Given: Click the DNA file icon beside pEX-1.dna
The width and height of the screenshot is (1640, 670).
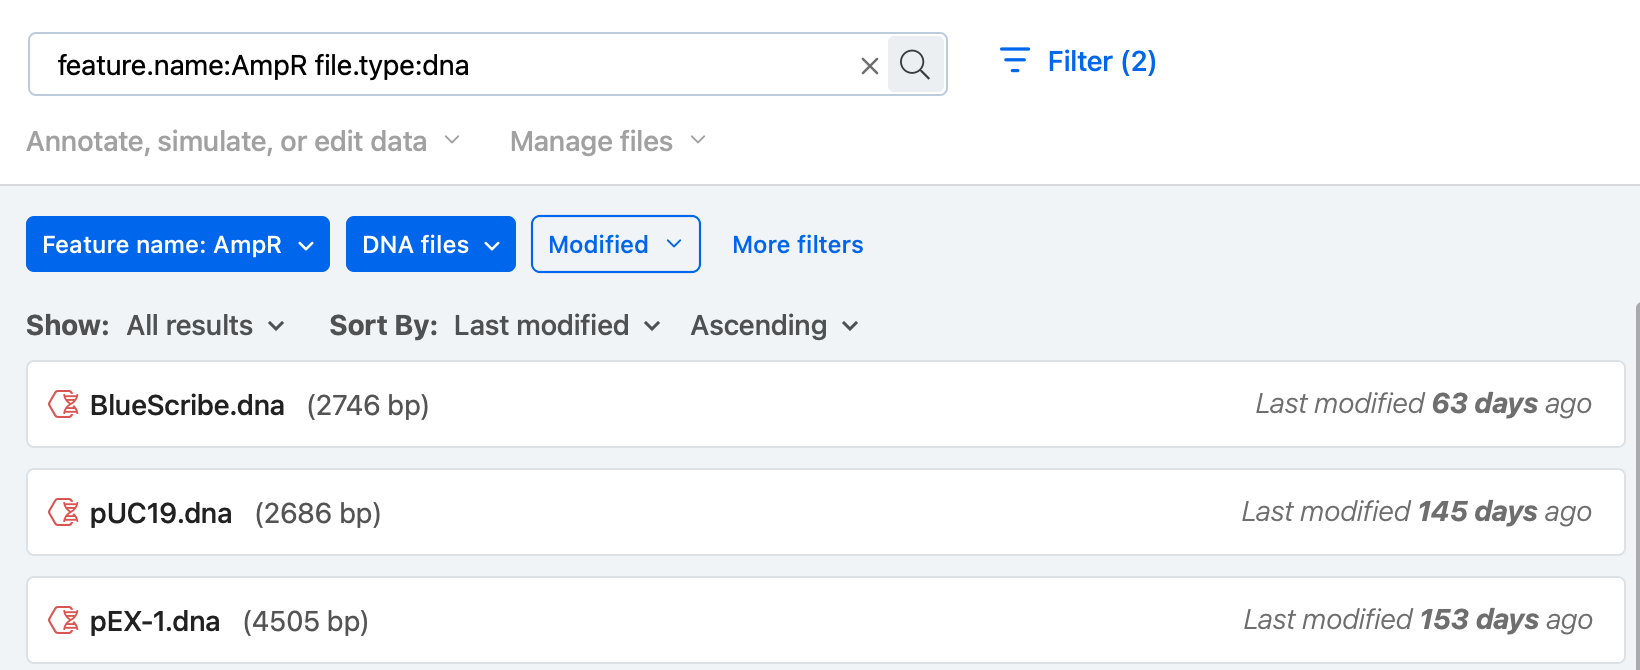Looking at the screenshot, I should coord(64,620).
